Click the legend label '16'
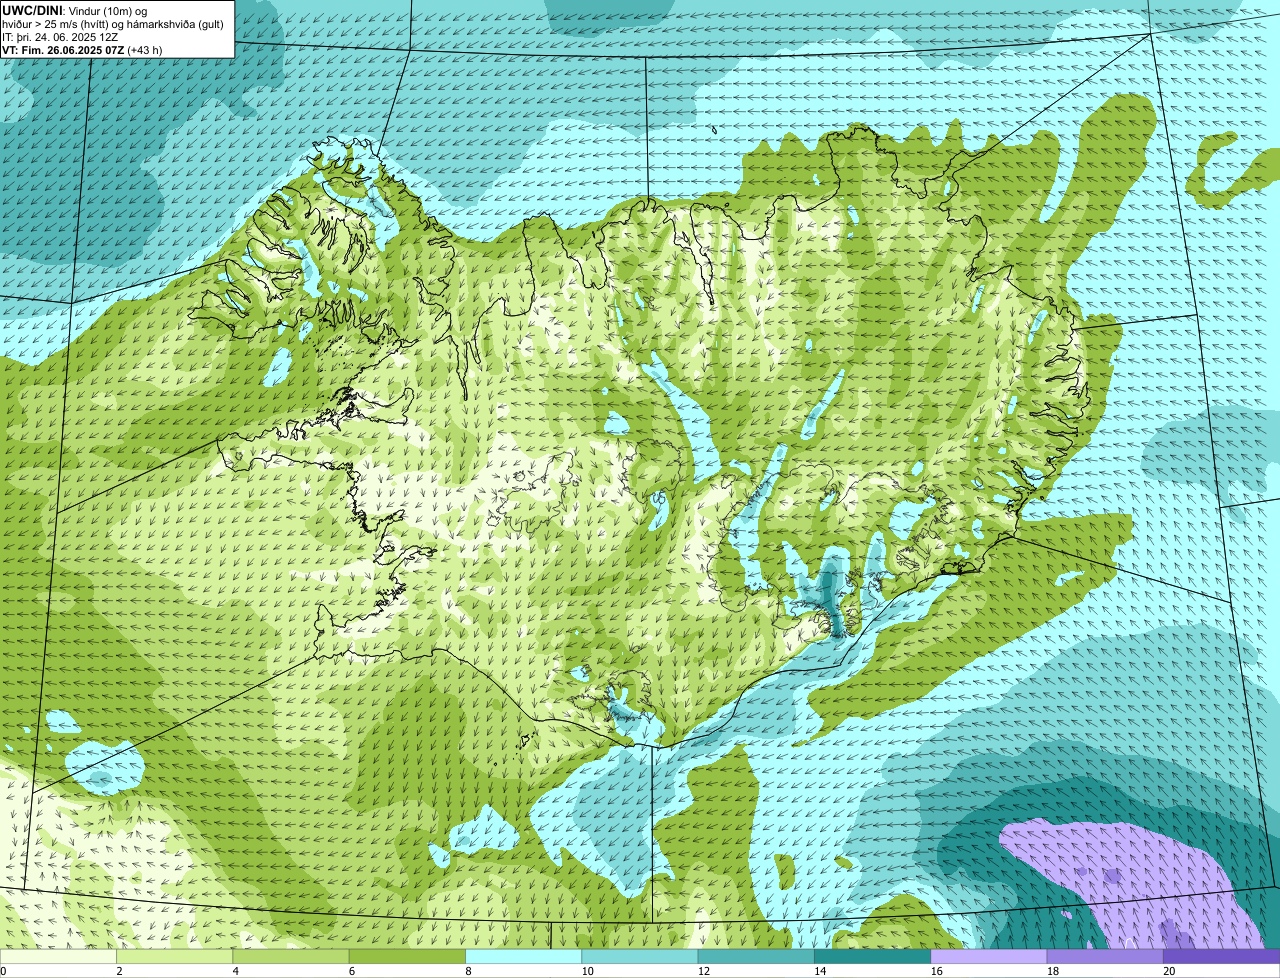The image size is (1280, 978). (937, 971)
